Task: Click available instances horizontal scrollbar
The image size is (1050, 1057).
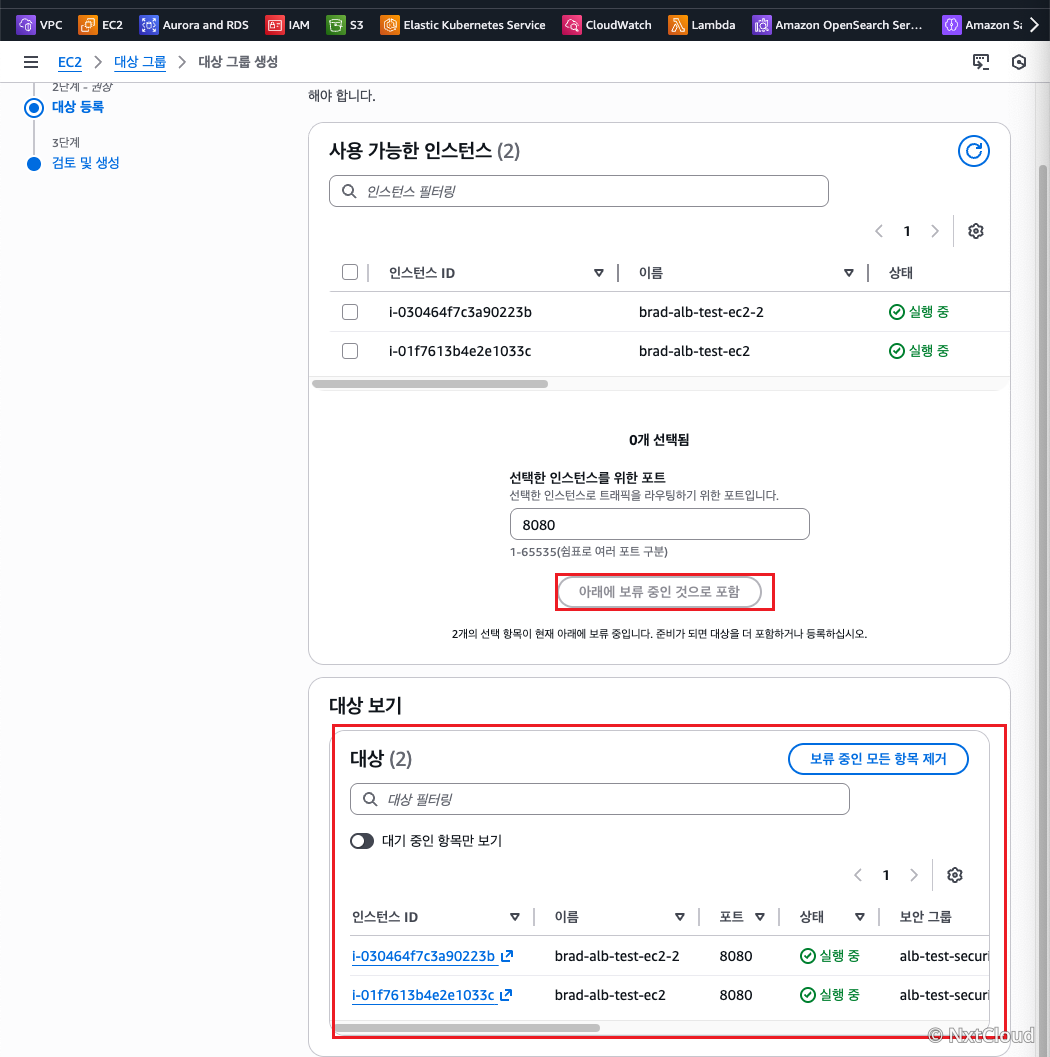Action: coord(430,384)
